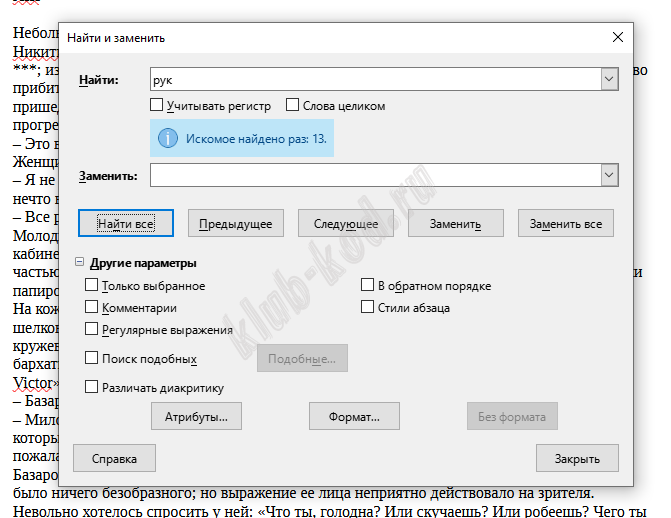671x518 pixels.
Task: Click the Формат... button
Action: (x=355, y=415)
